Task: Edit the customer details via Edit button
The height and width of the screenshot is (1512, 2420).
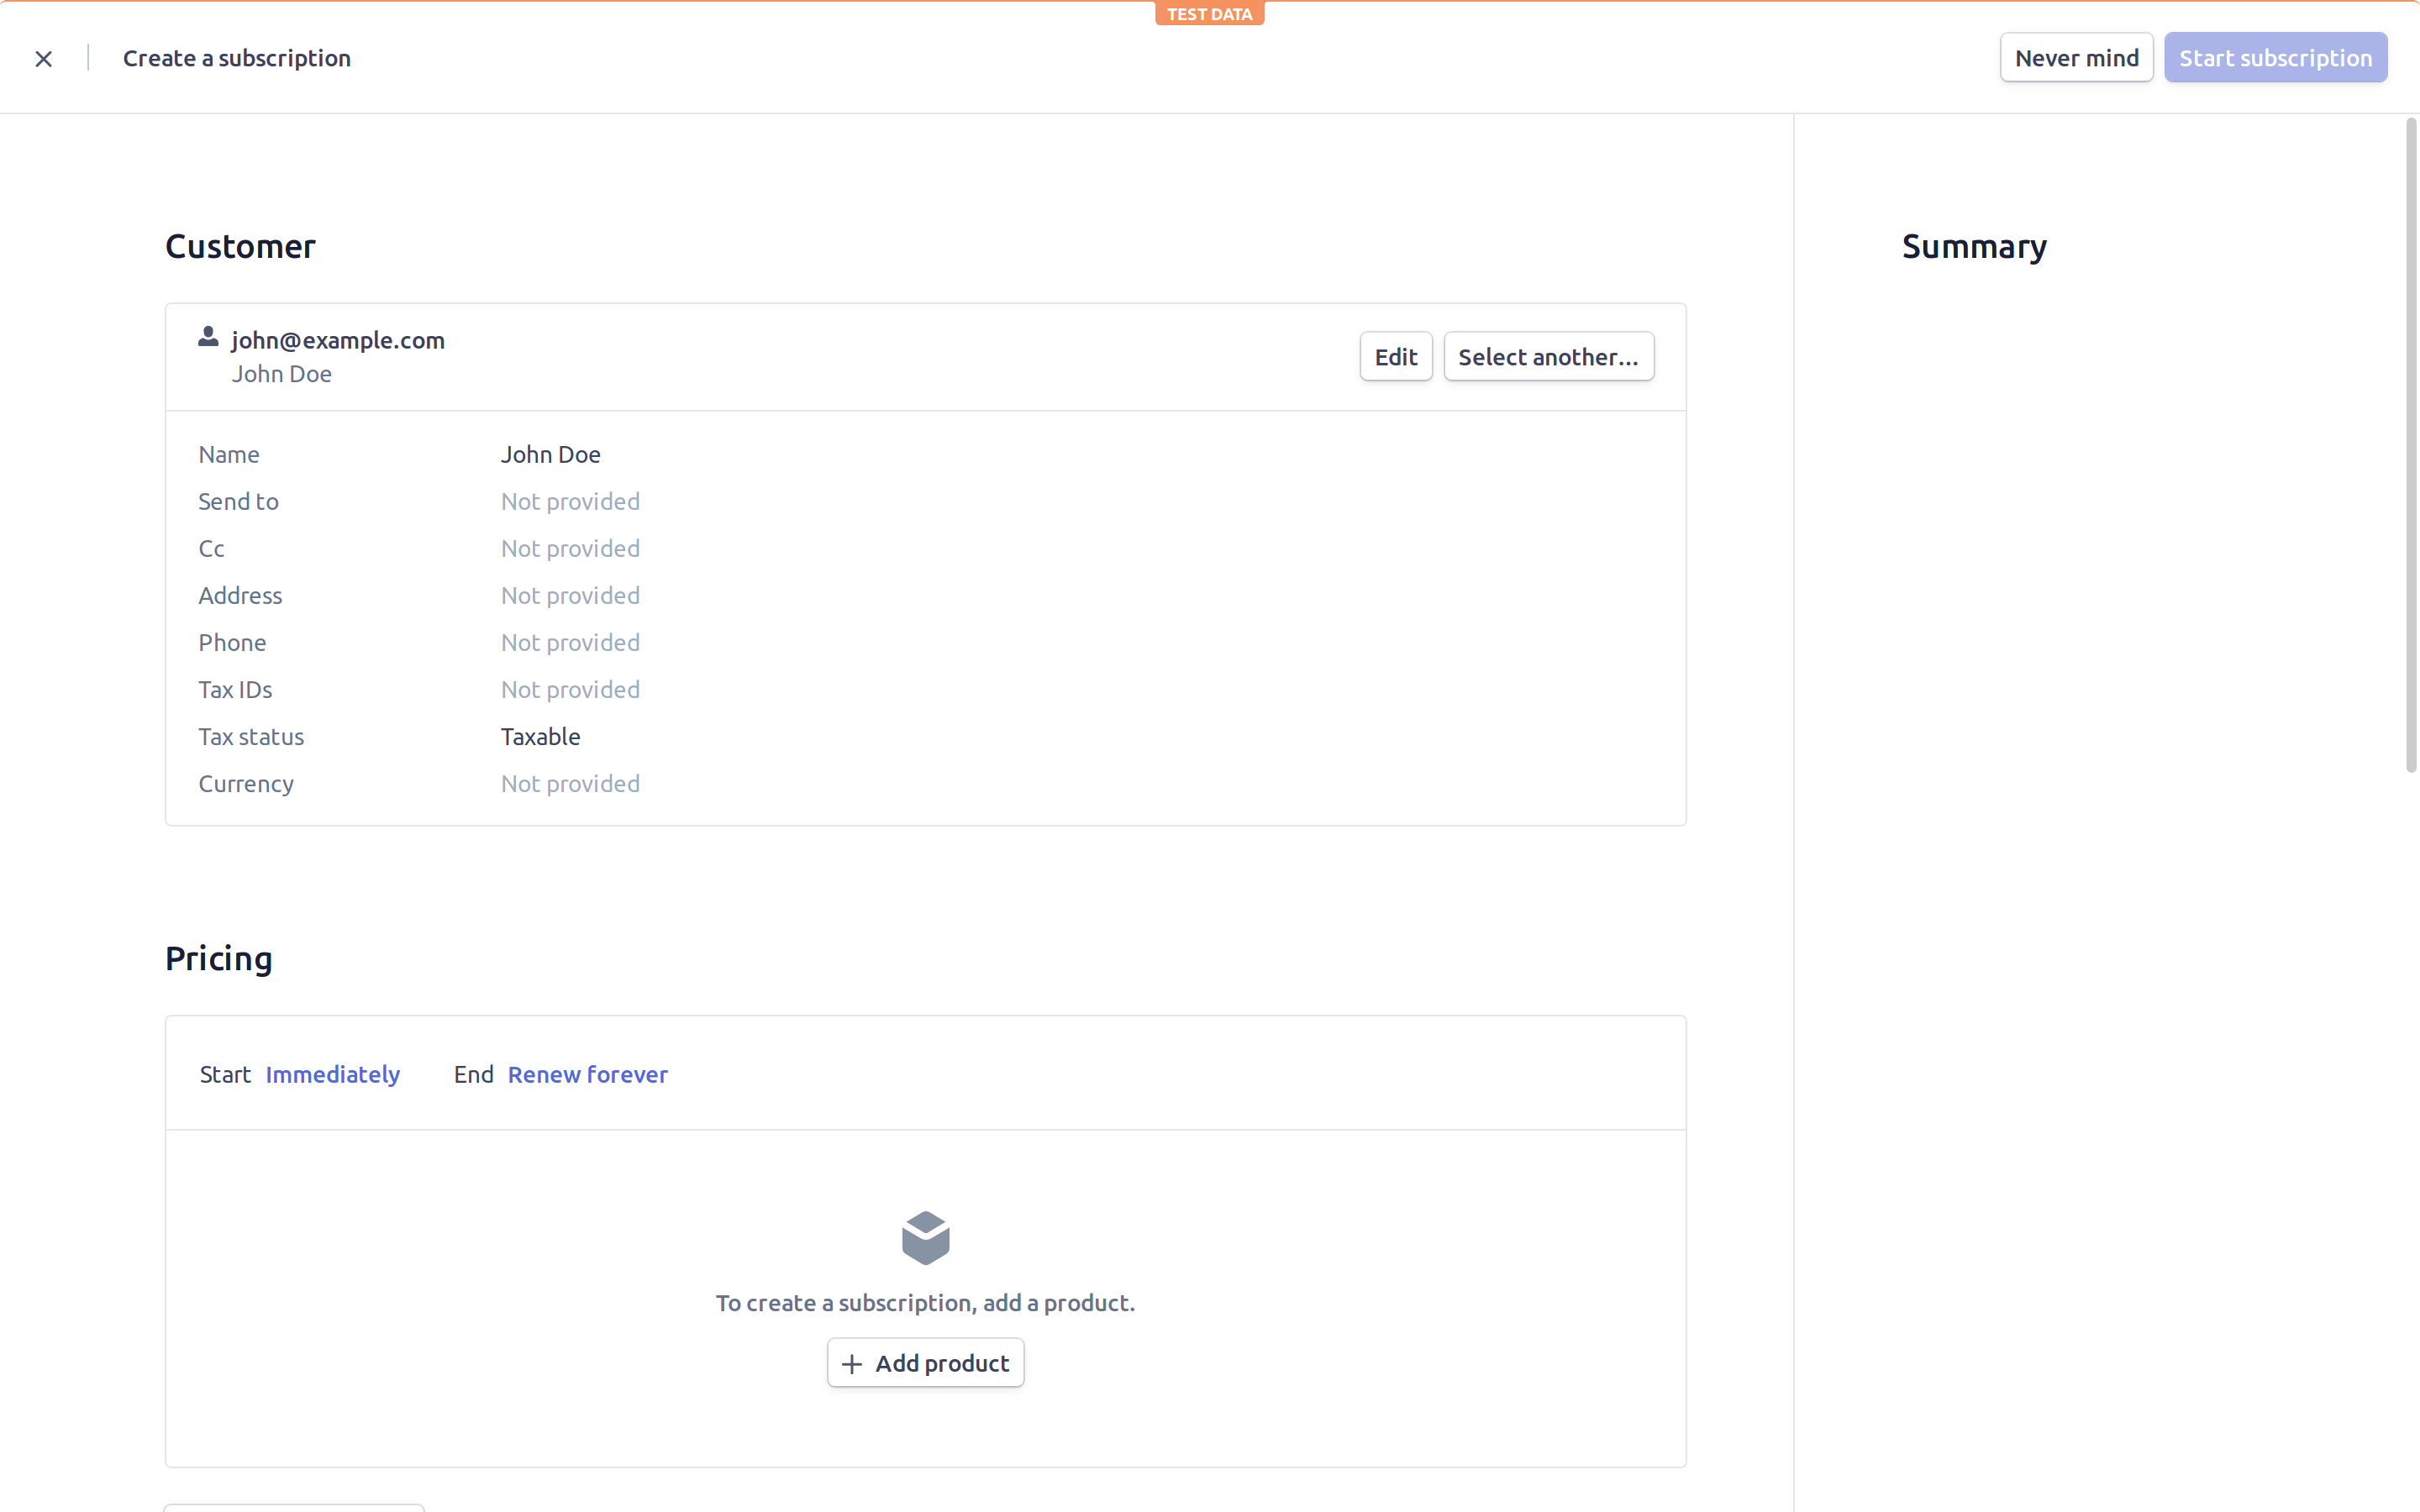Action: pyautogui.click(x=1395, y=356)
